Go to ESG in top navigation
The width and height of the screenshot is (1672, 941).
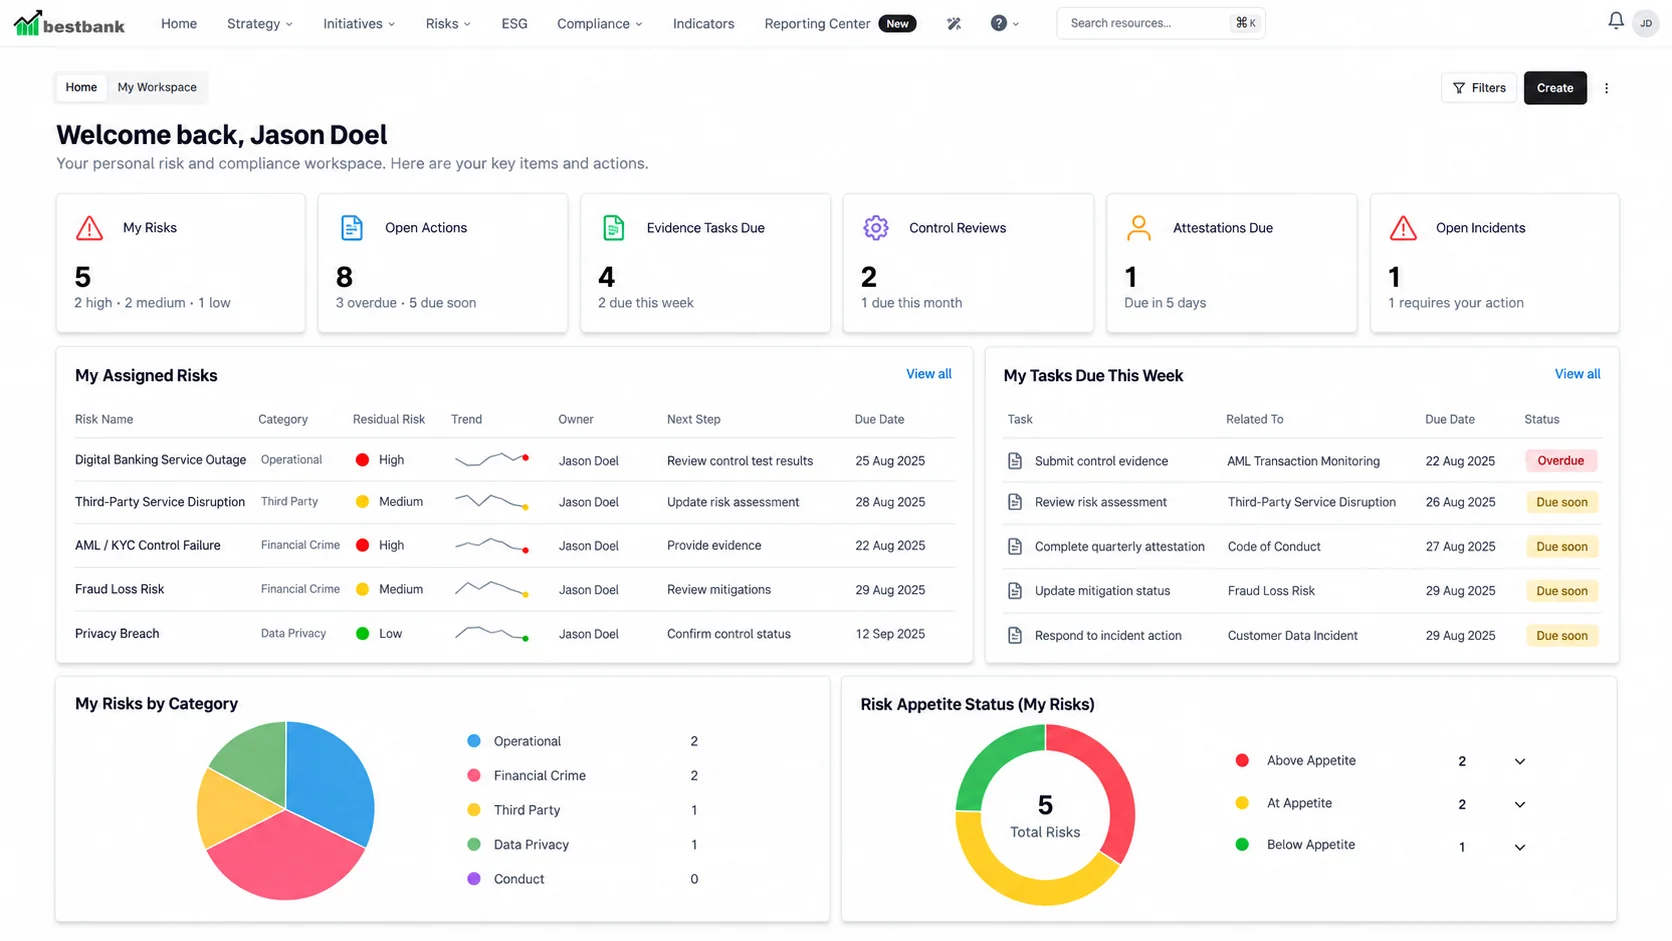coord(514,23)
